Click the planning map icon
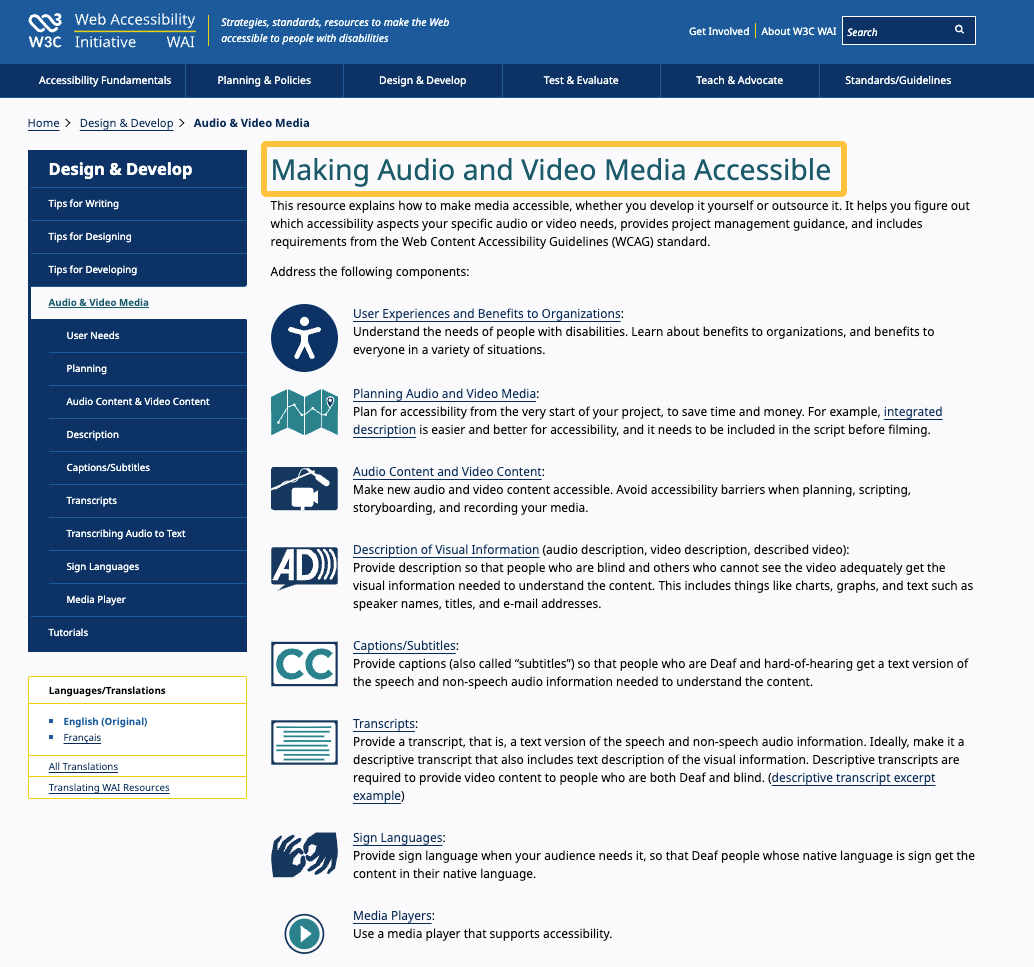The image size is (1034, 967). 304,412
